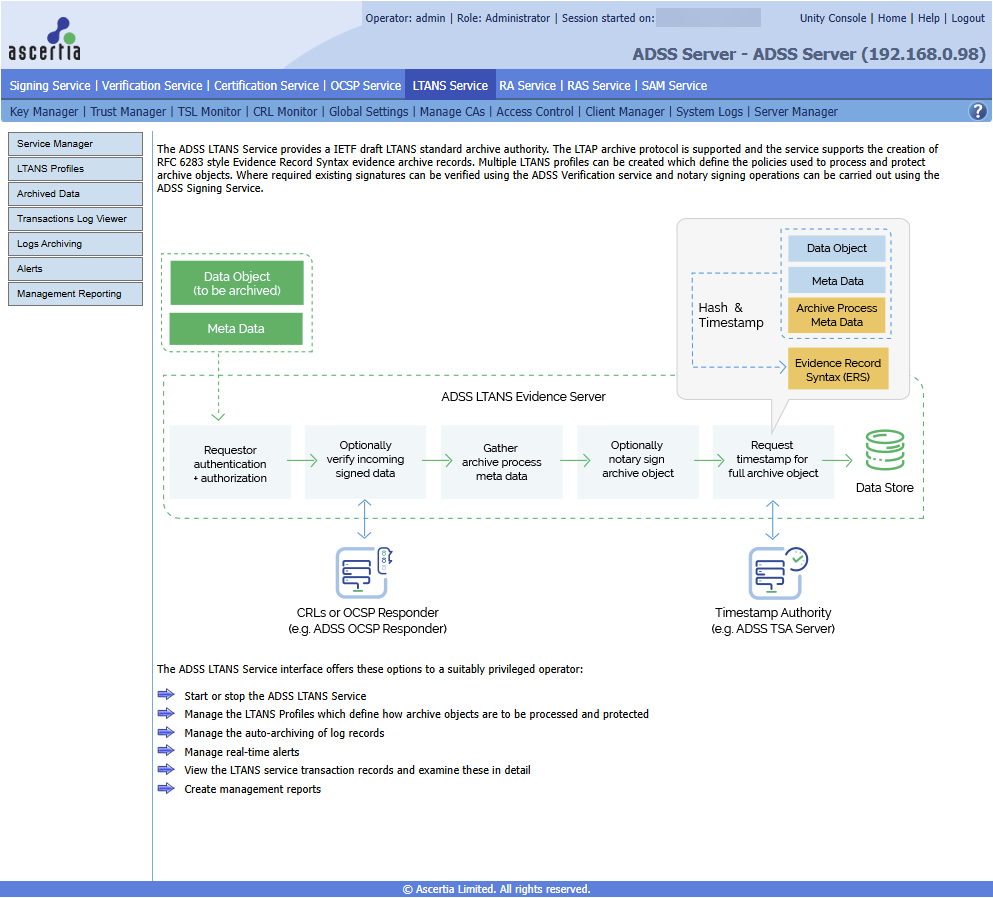Click arrow icon beside Create management reports
The height and width of the screenshot is (898, 993).
166,789
